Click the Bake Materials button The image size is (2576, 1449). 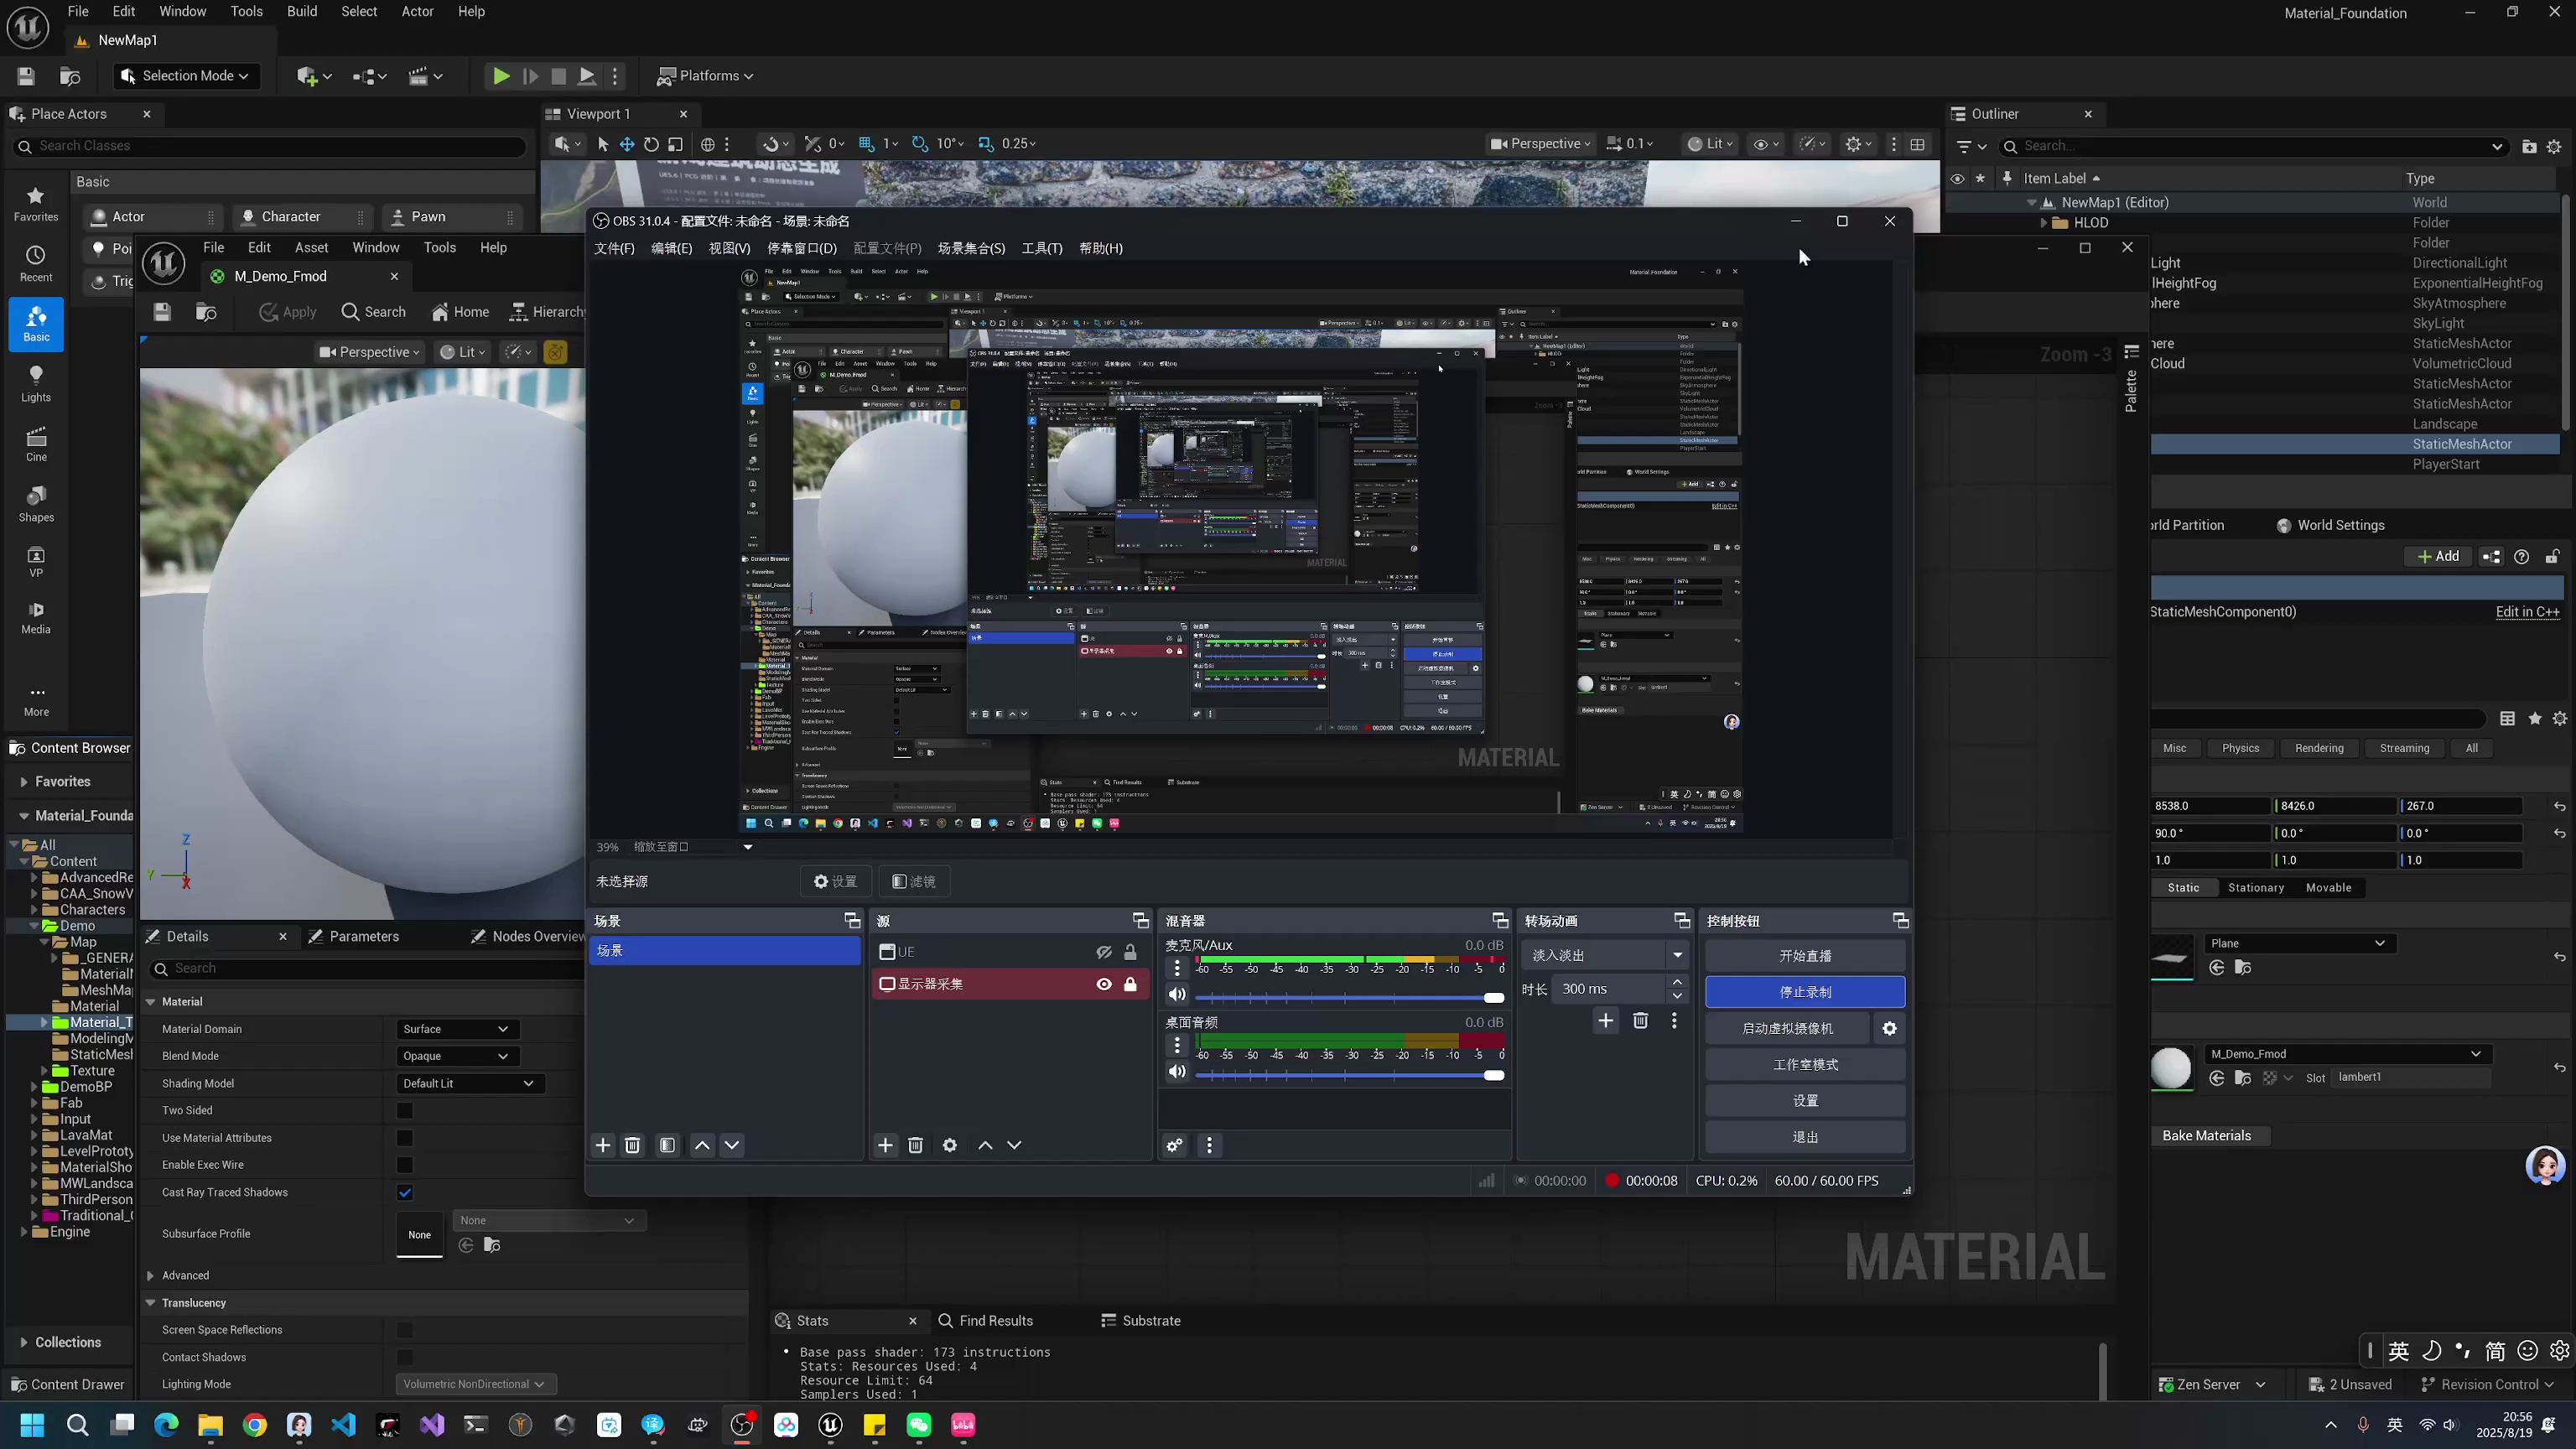point(2207,1136)
